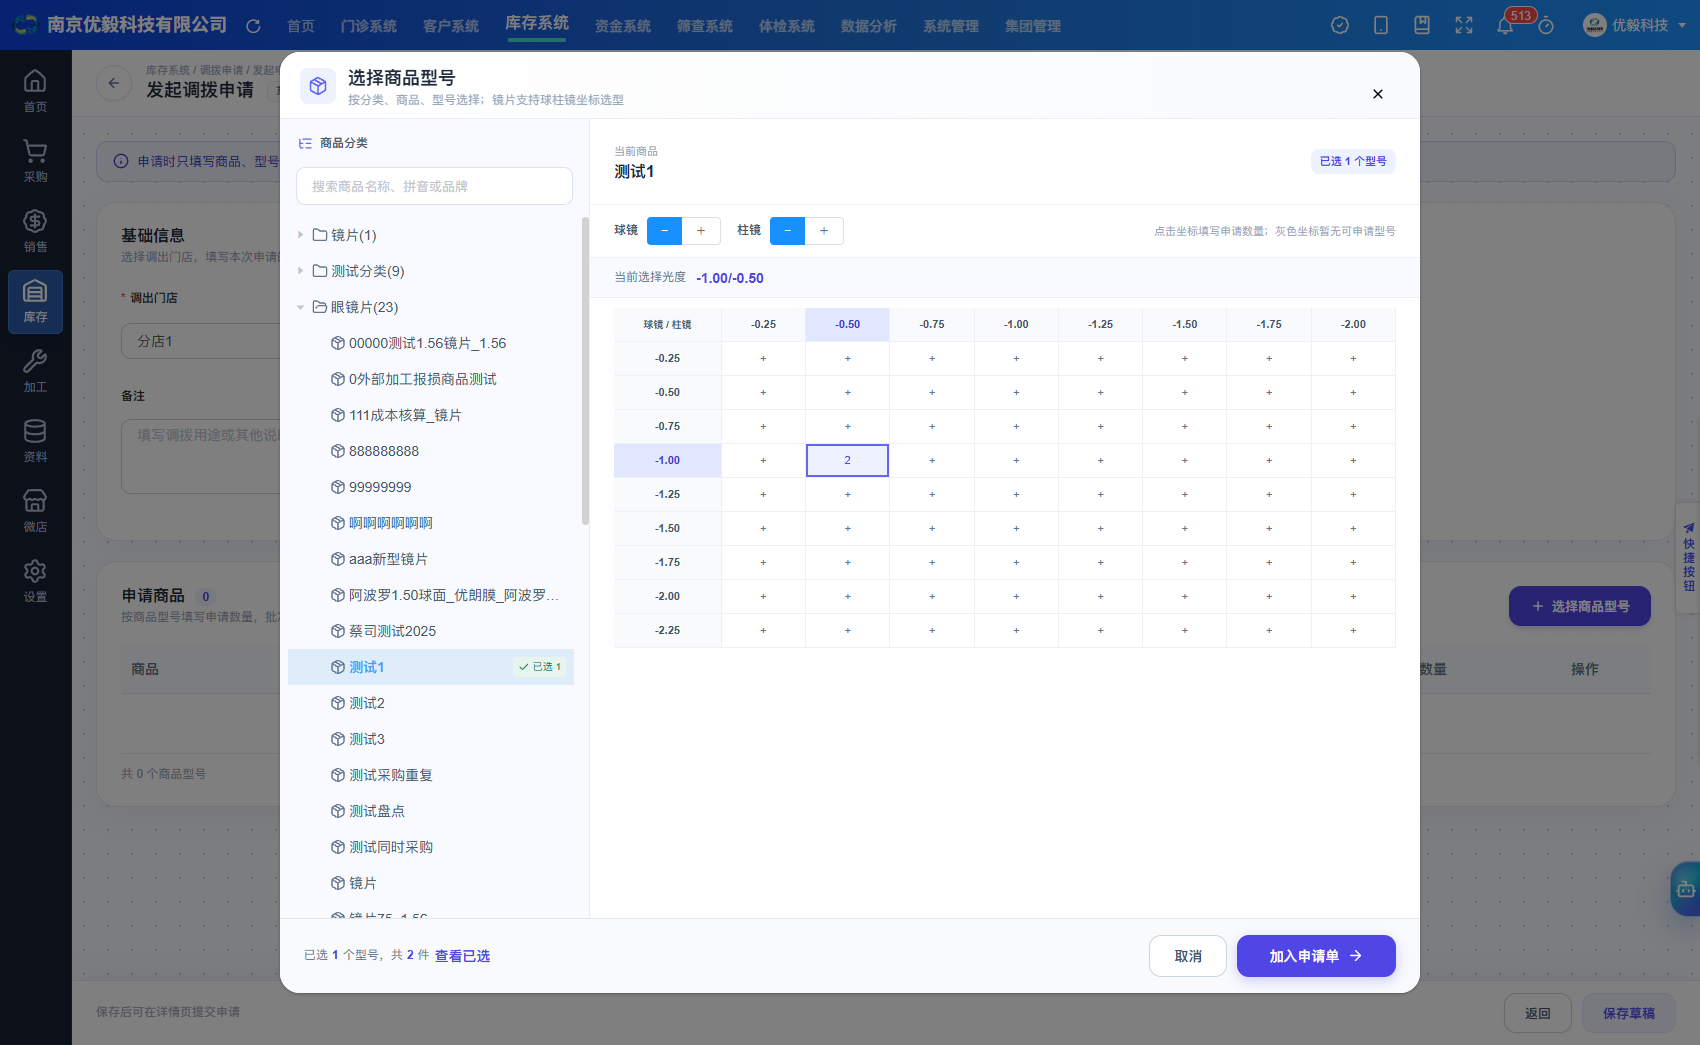Viewport: 1700px width, 1045px height.
Task: Open the assistant robot icon at right edge
Action: 1685,889
